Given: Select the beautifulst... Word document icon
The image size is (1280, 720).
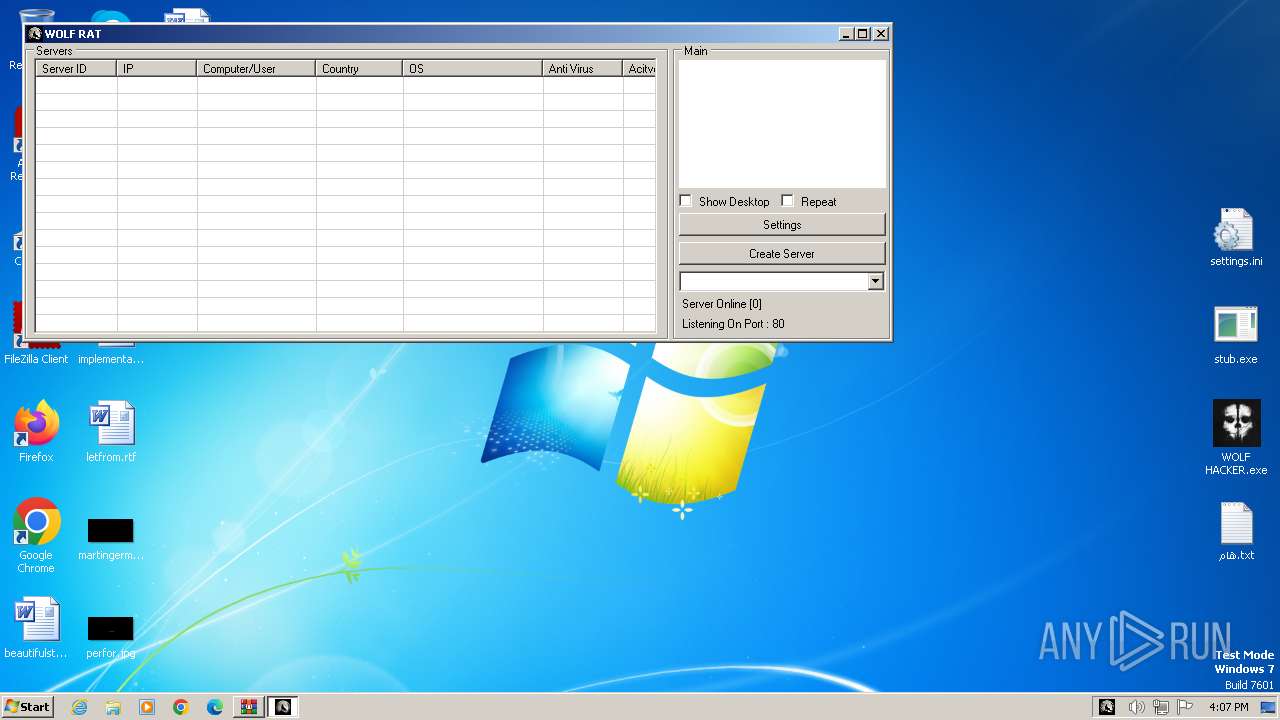Looking at the screenshot, I should click(36, 628).
